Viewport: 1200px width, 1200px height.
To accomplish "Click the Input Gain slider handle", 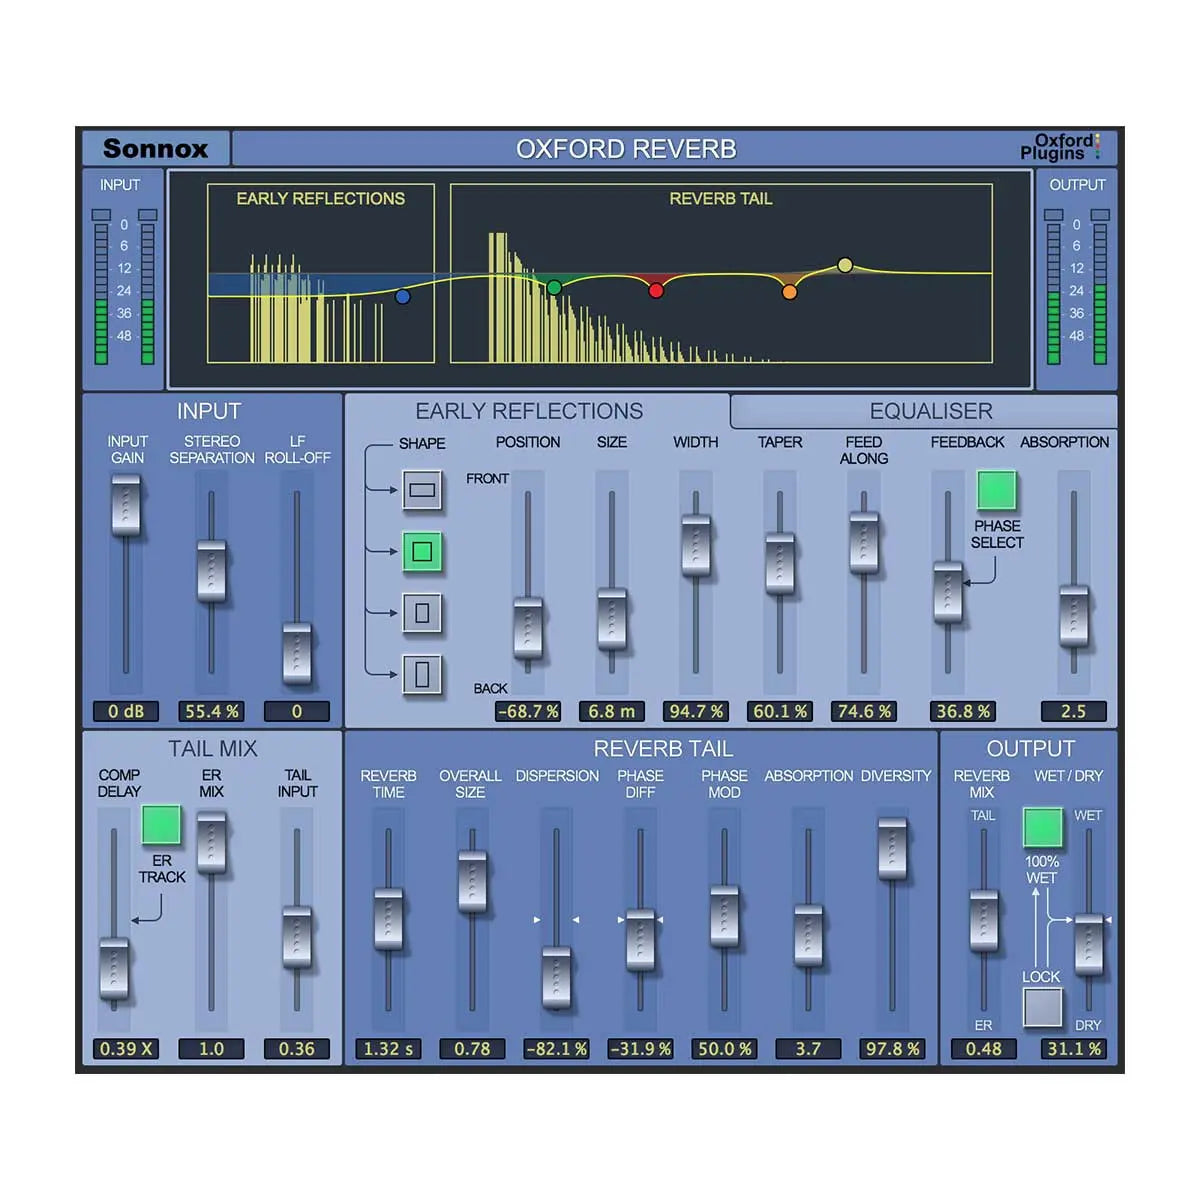I will (128, 505).
